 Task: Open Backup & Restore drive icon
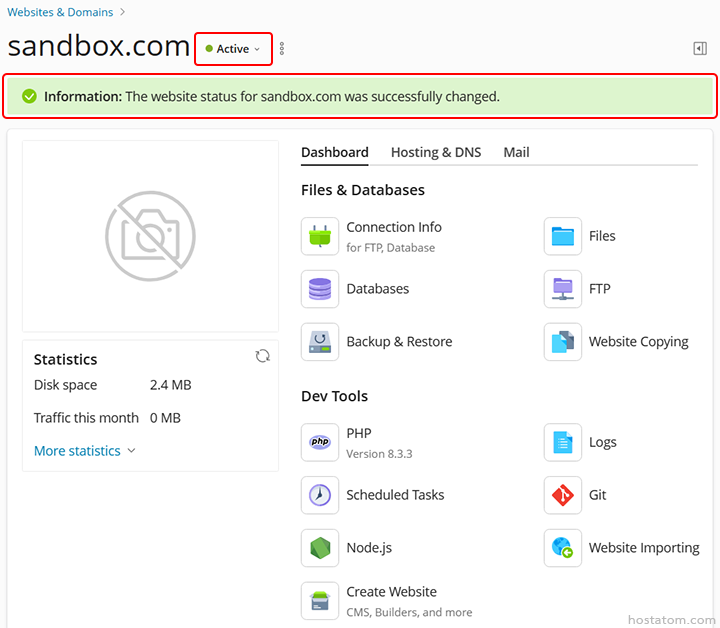320,342
